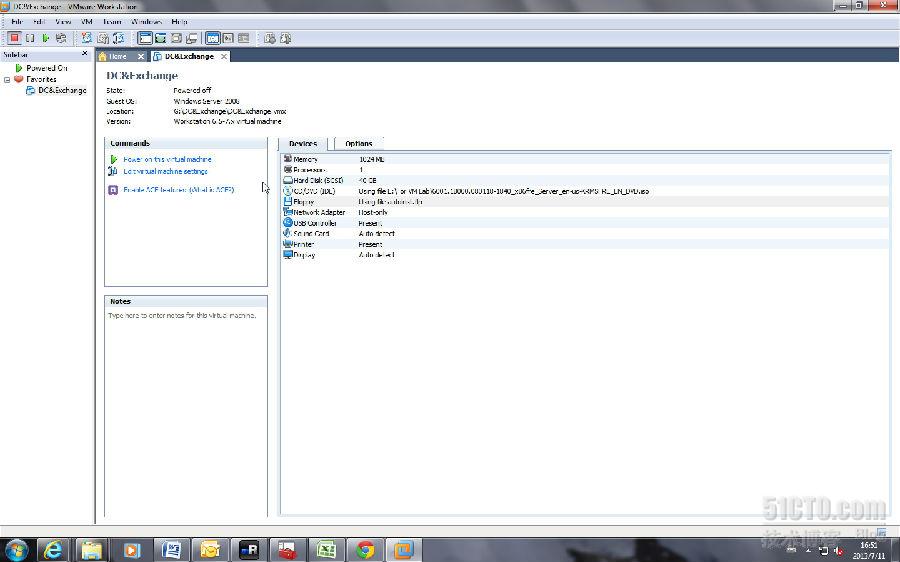The width and height of the screenshot is (900, 562).
Task: Open the VM menu
Action: pos(87,22)
